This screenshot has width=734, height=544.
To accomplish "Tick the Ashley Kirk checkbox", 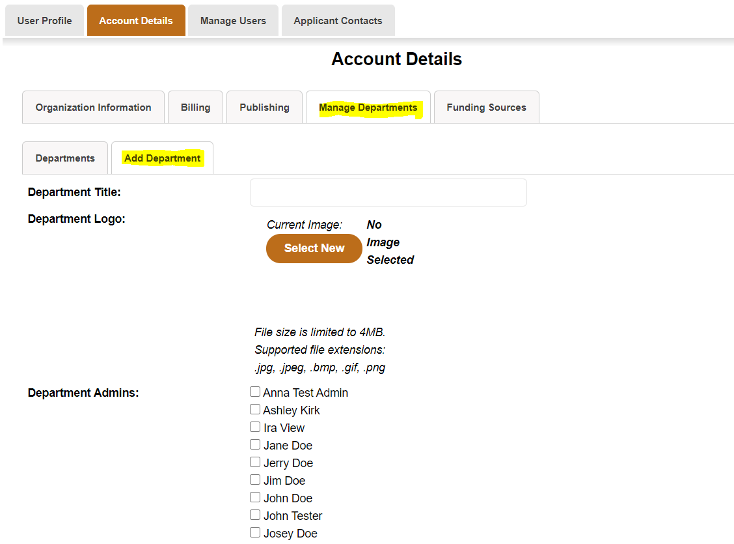I will (255, 409).
